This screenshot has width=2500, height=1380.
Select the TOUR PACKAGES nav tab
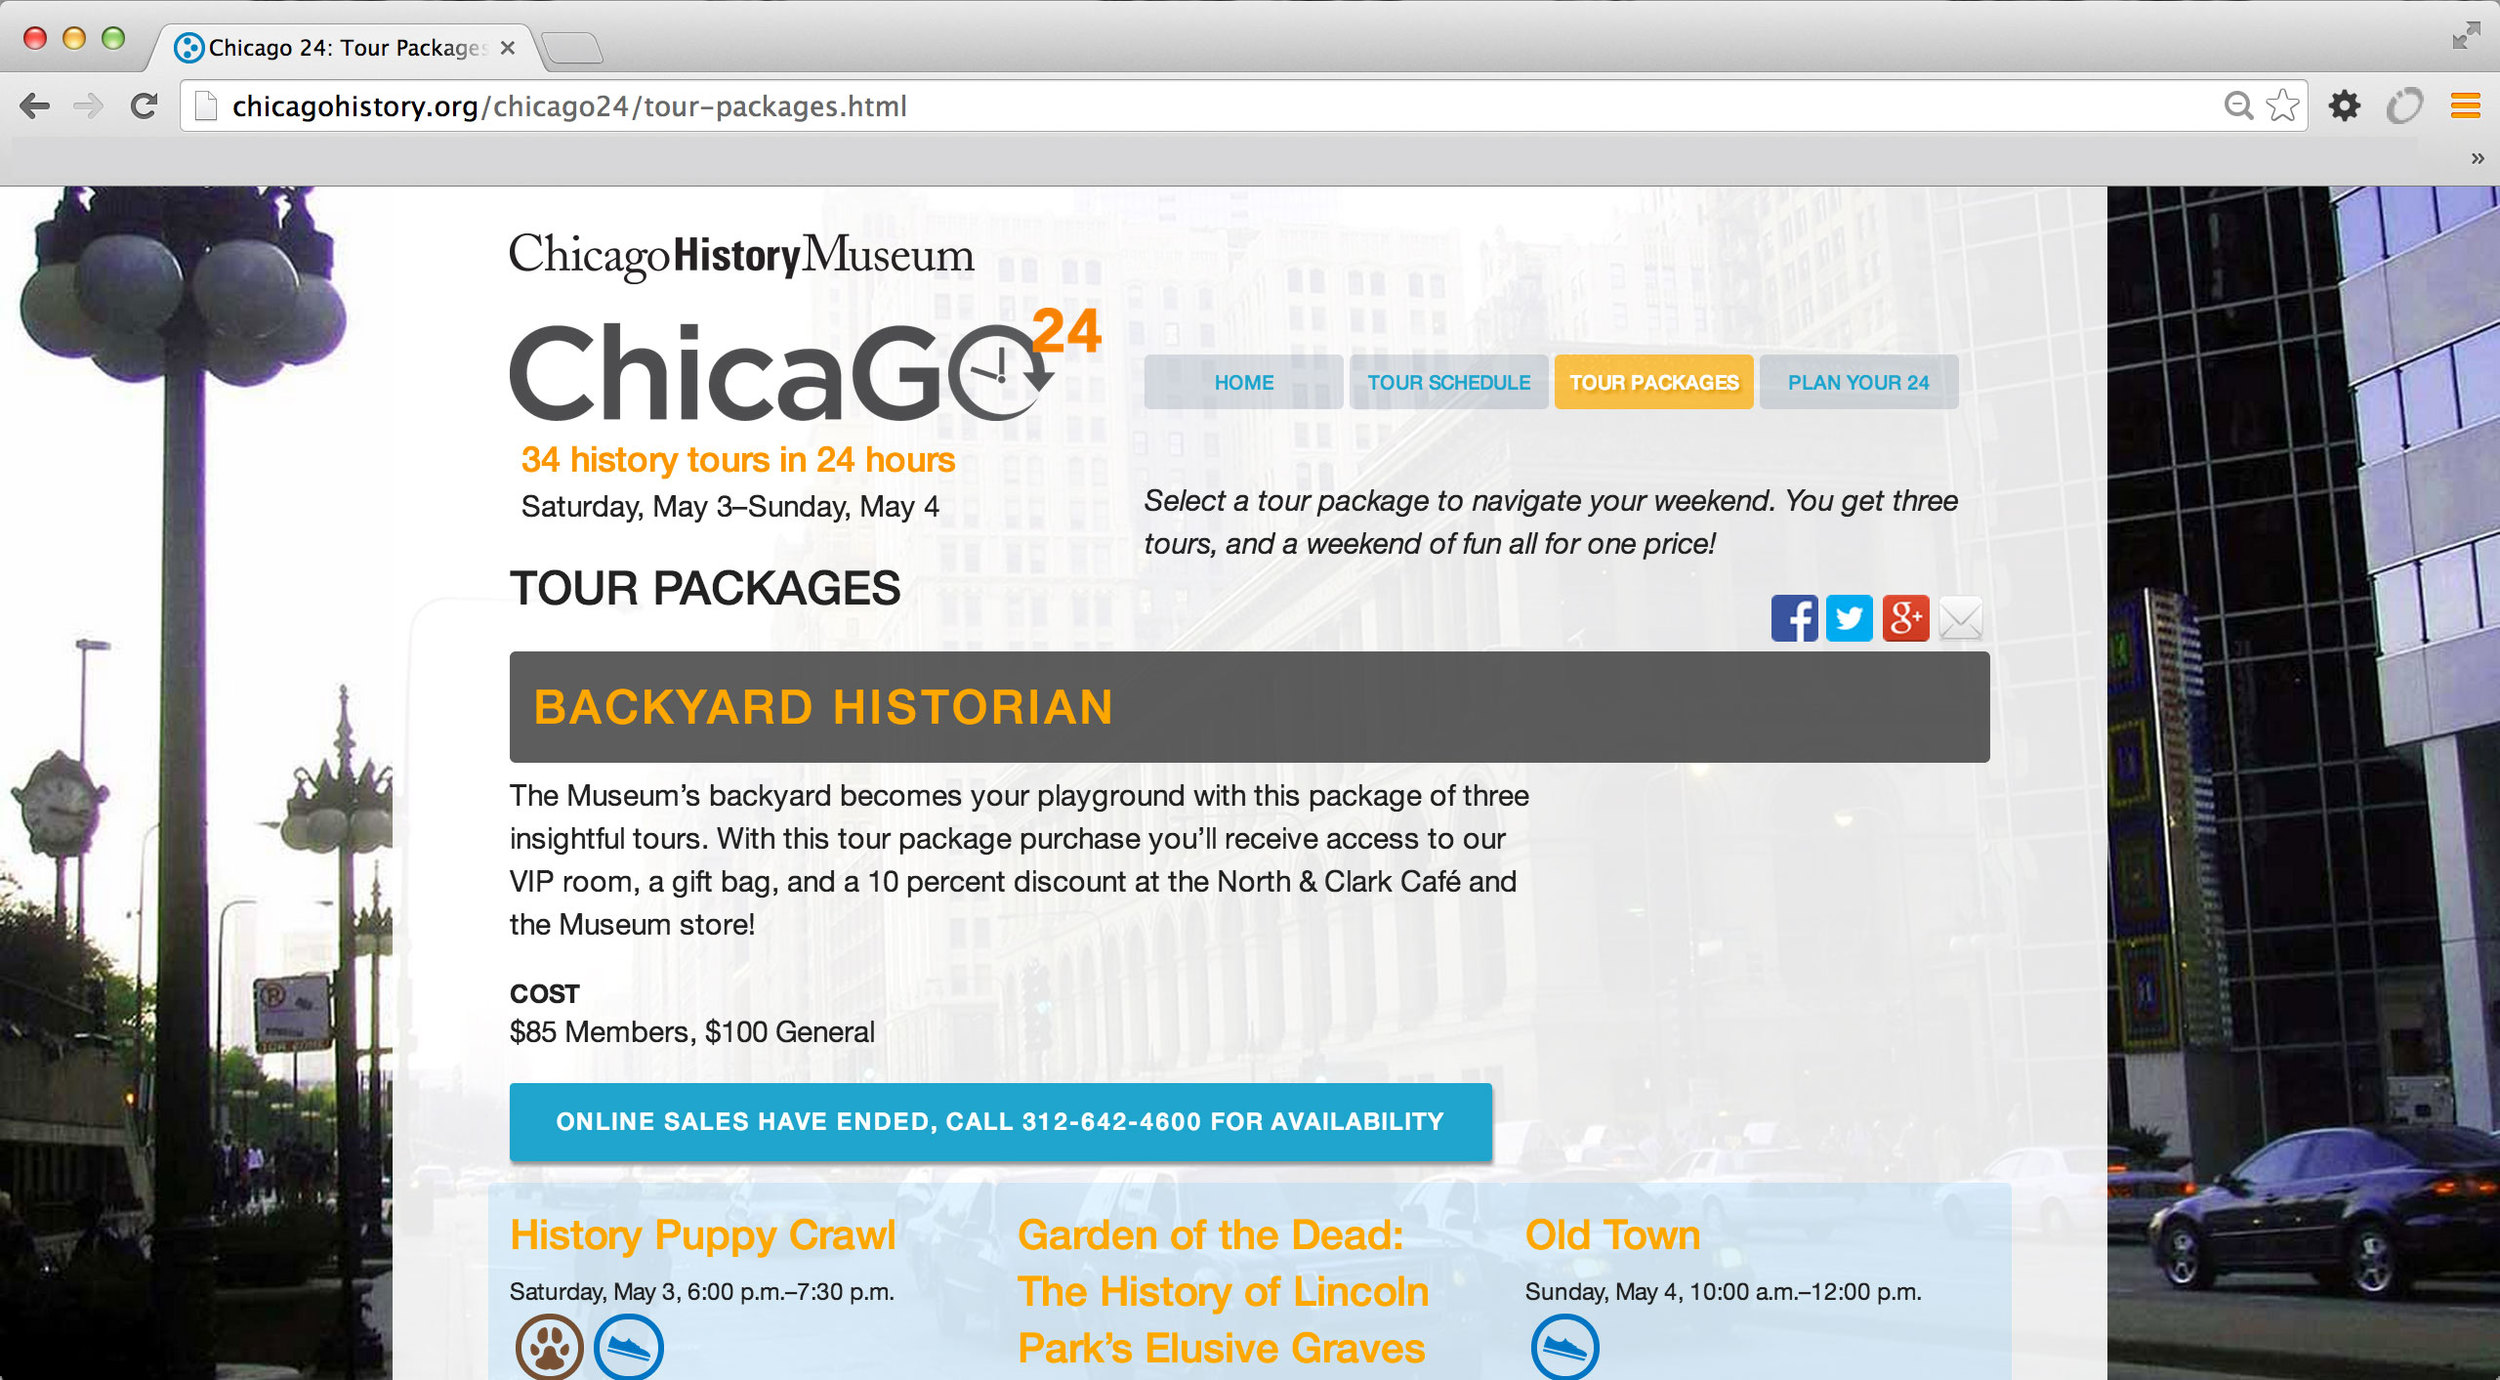tap(1653, 382)
